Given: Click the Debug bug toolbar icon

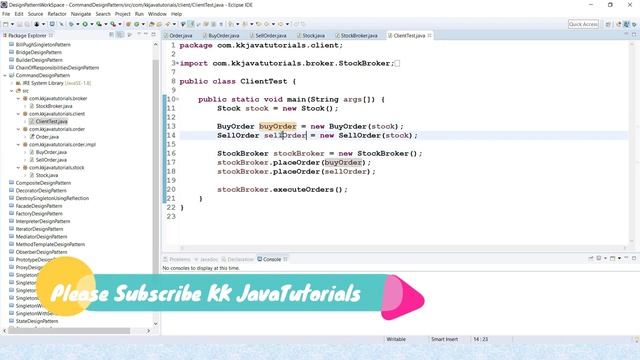Looking at the screenshot, I should 71,24.
